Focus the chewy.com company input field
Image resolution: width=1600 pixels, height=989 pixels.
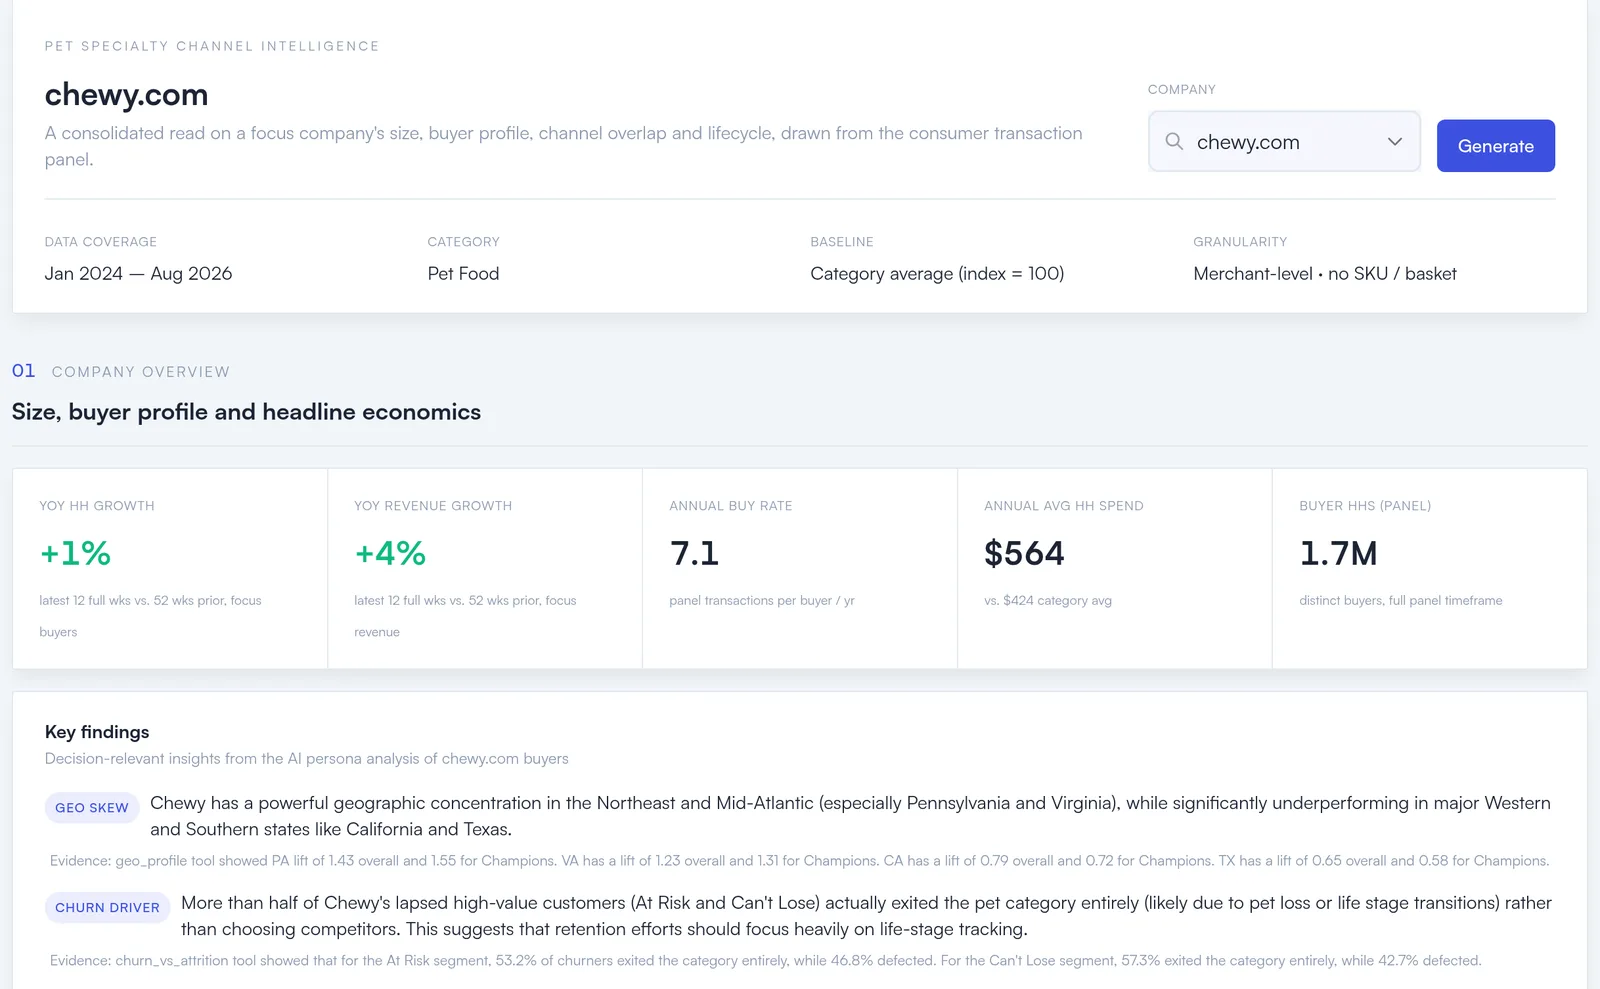point(1284,141)
